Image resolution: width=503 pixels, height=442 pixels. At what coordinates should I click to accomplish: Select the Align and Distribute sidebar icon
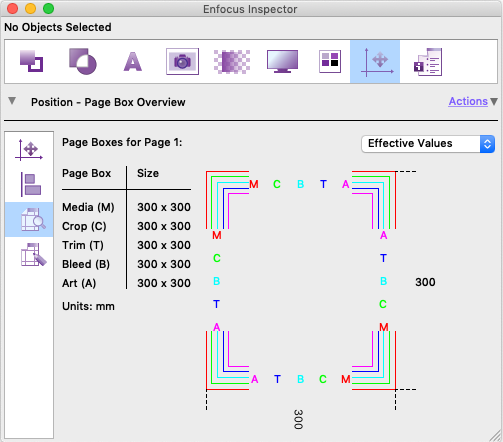coord(30,184)
